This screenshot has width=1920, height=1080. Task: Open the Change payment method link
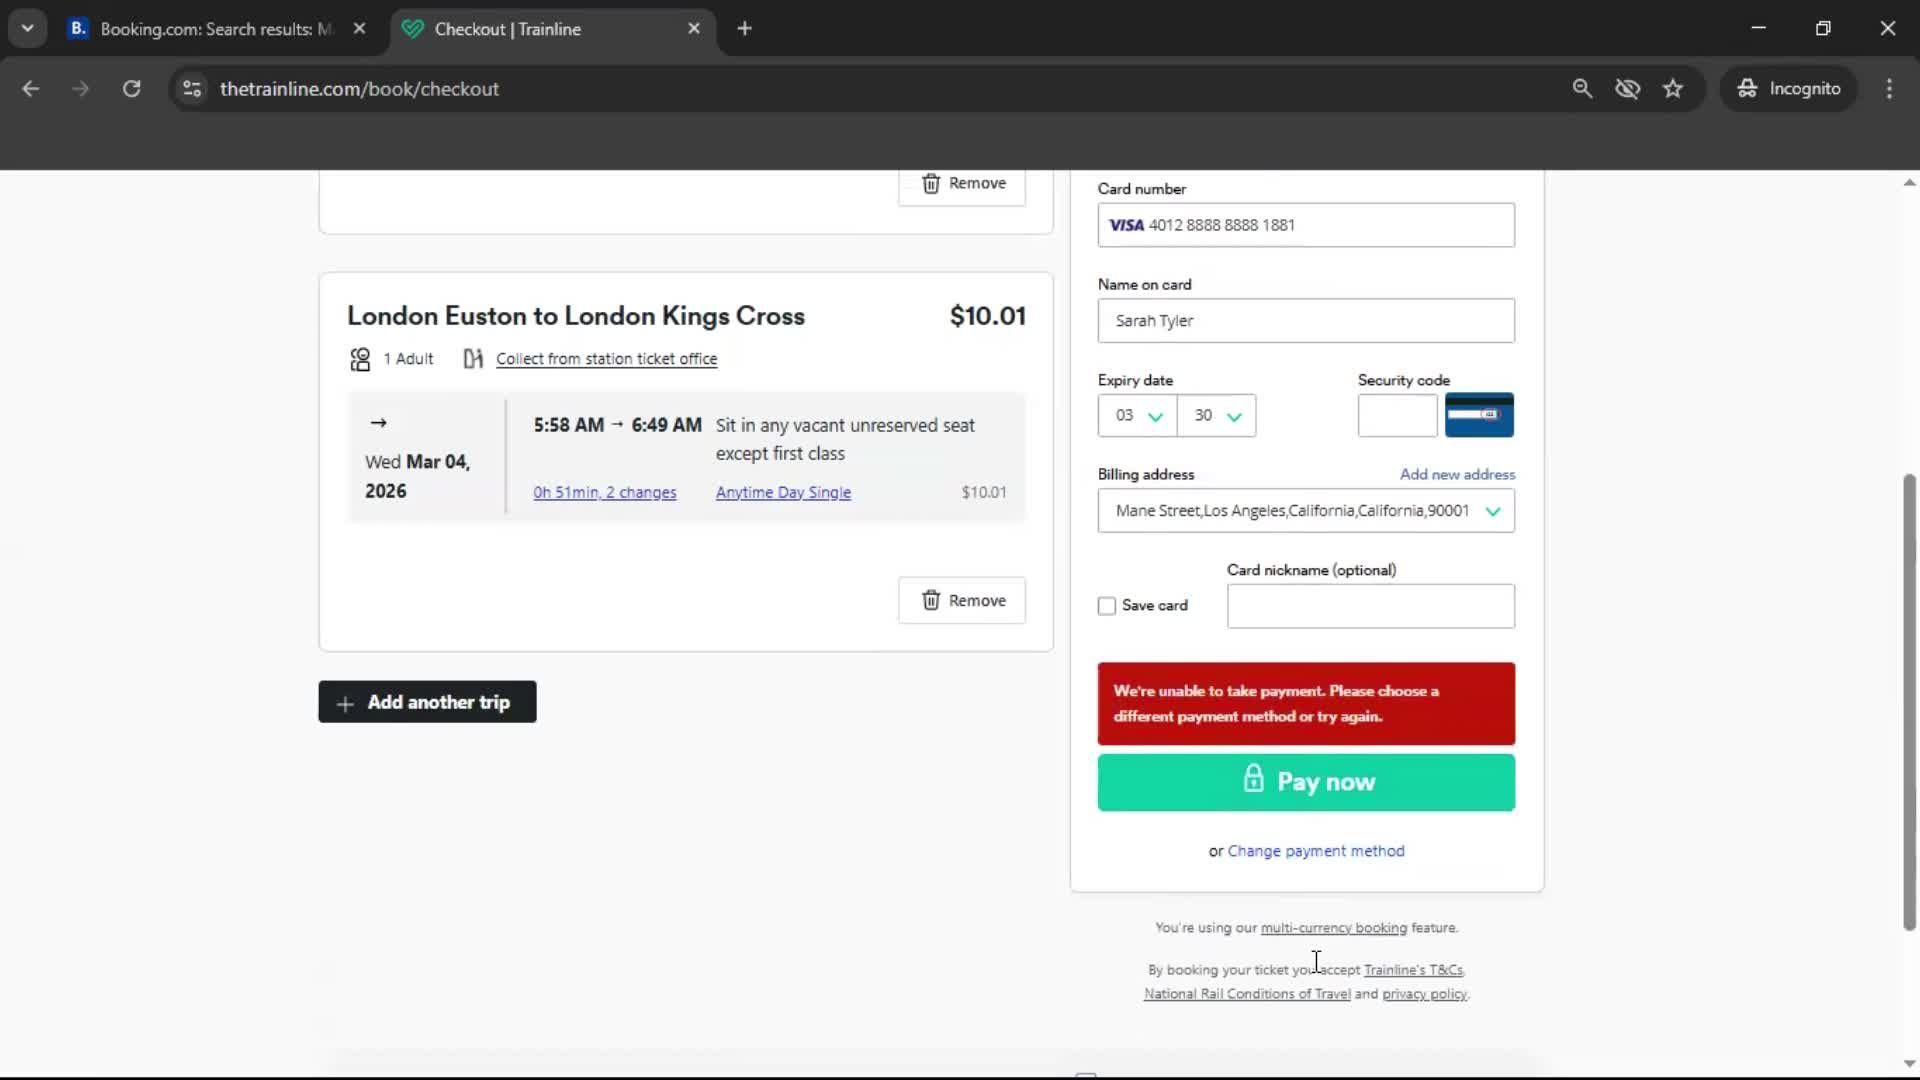coord(1316,851)
